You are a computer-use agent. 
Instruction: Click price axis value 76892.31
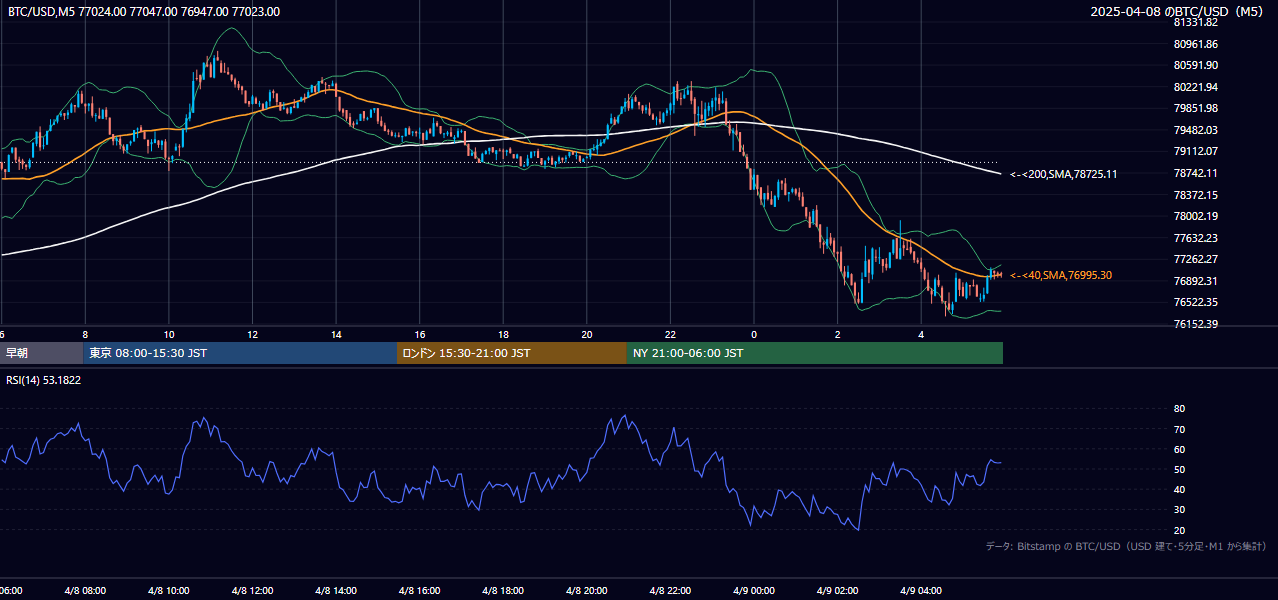[1195, 281]
